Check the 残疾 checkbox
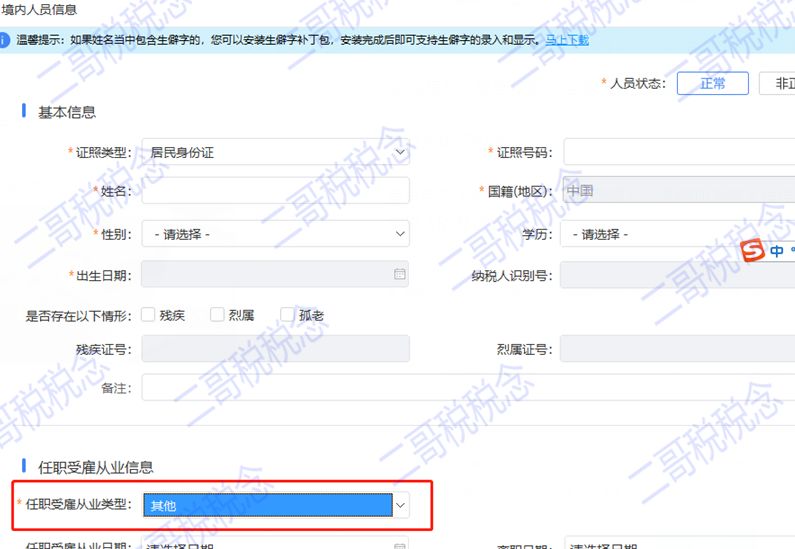This screenshot has height=549, width=795. pyautogui.click(x=149, y=315)
